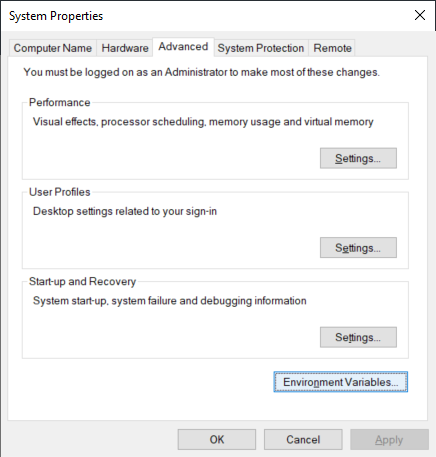This screenshot has width=436, height=457.
Task: Show the Remote tab
Action: click(x=332, y=48)
